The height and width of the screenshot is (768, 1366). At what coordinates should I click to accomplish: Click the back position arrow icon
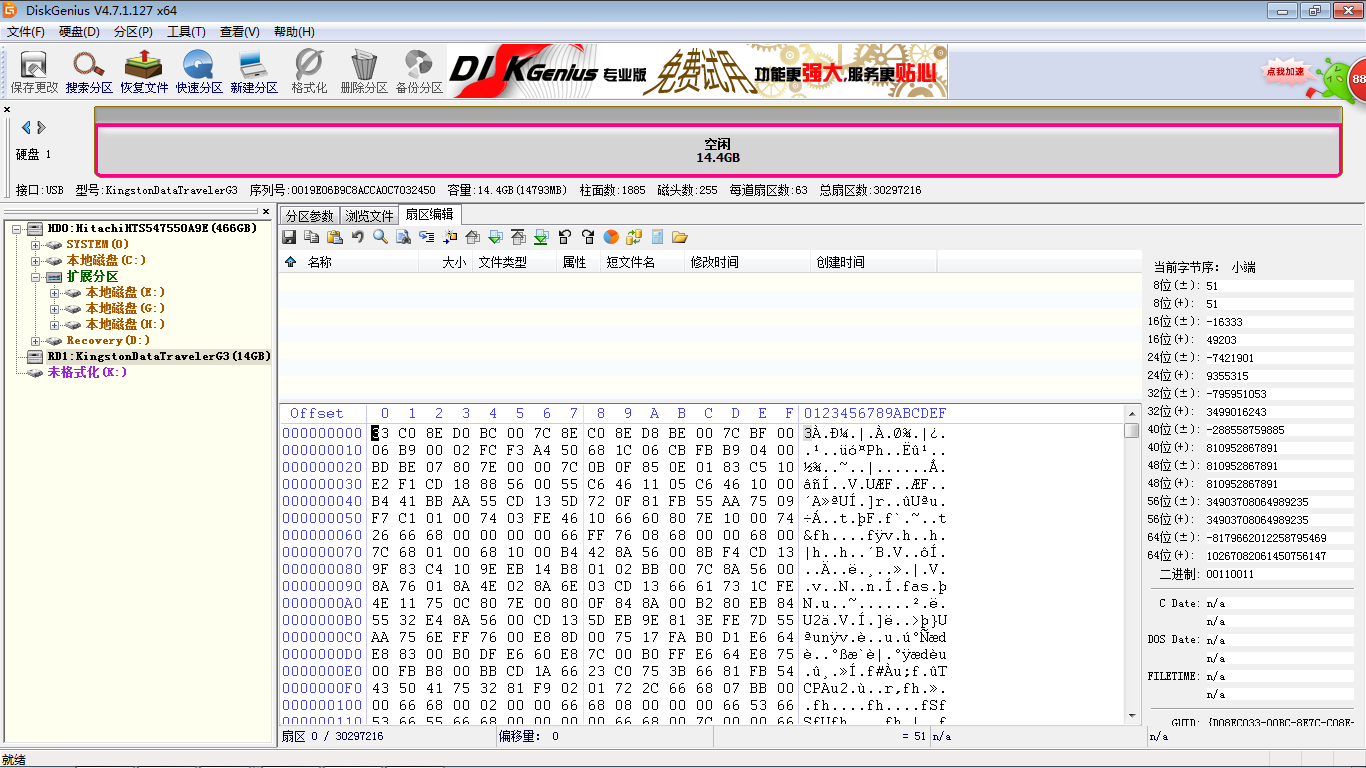point(564,237)
